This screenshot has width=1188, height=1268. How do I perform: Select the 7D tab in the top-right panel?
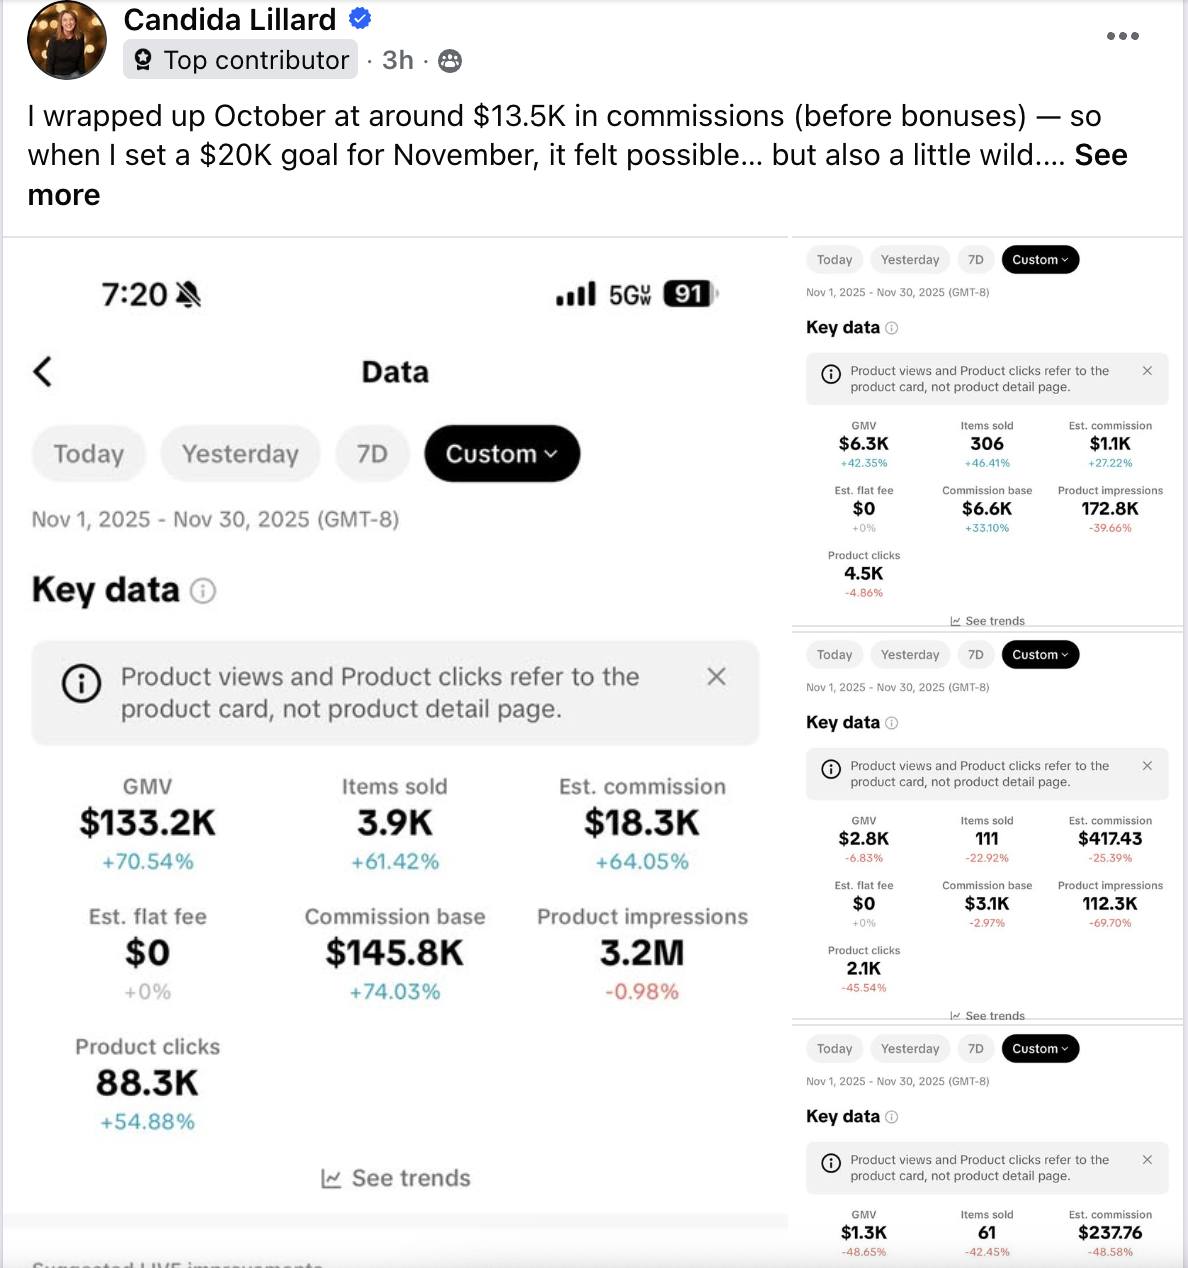pyautogui.click(x=976, y=259)
